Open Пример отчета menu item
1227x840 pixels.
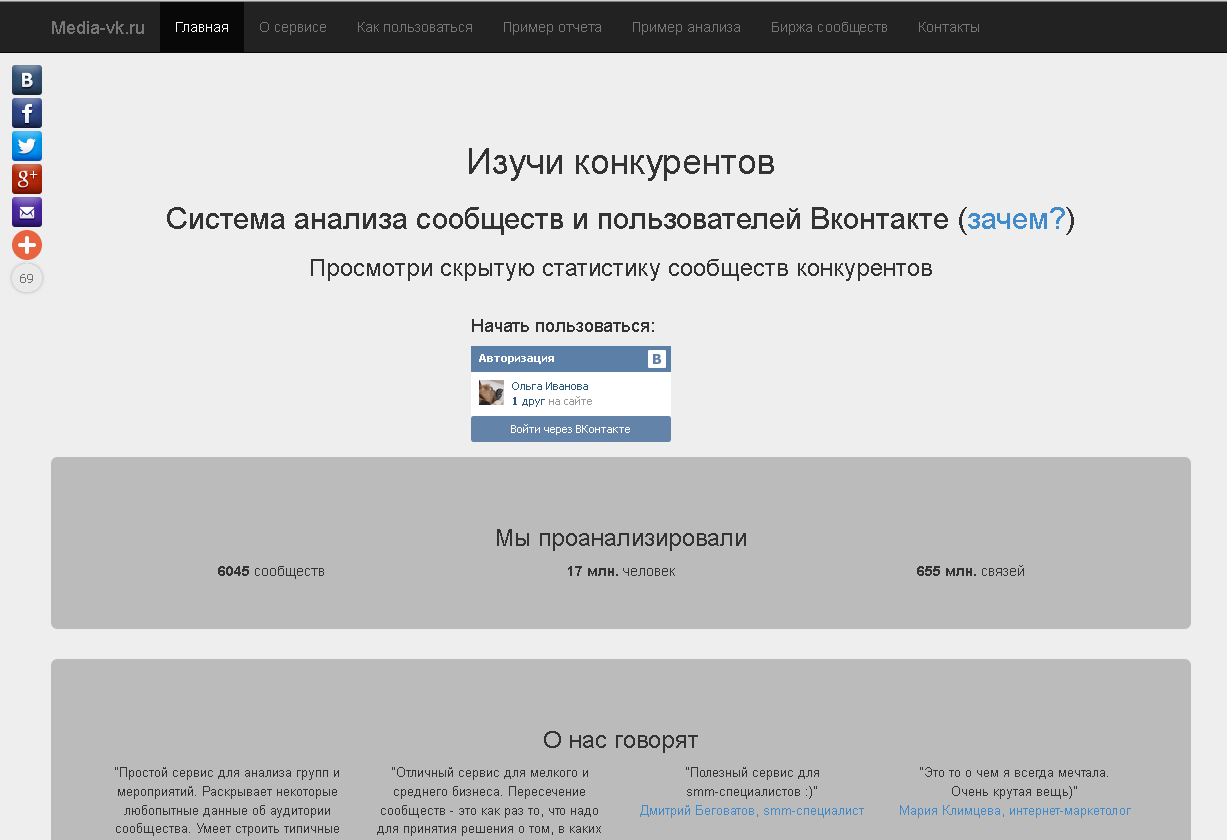[553, 27]
